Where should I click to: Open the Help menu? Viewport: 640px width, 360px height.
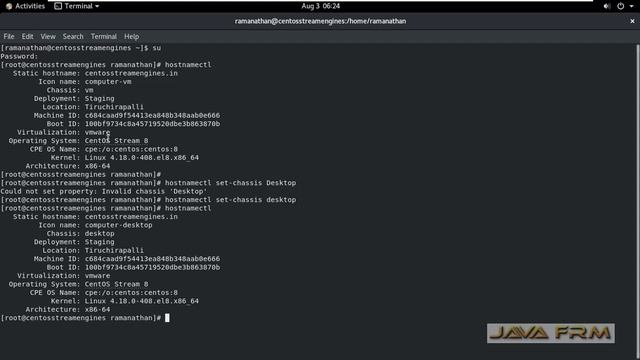pyautogui.click(x=131, y=36)
